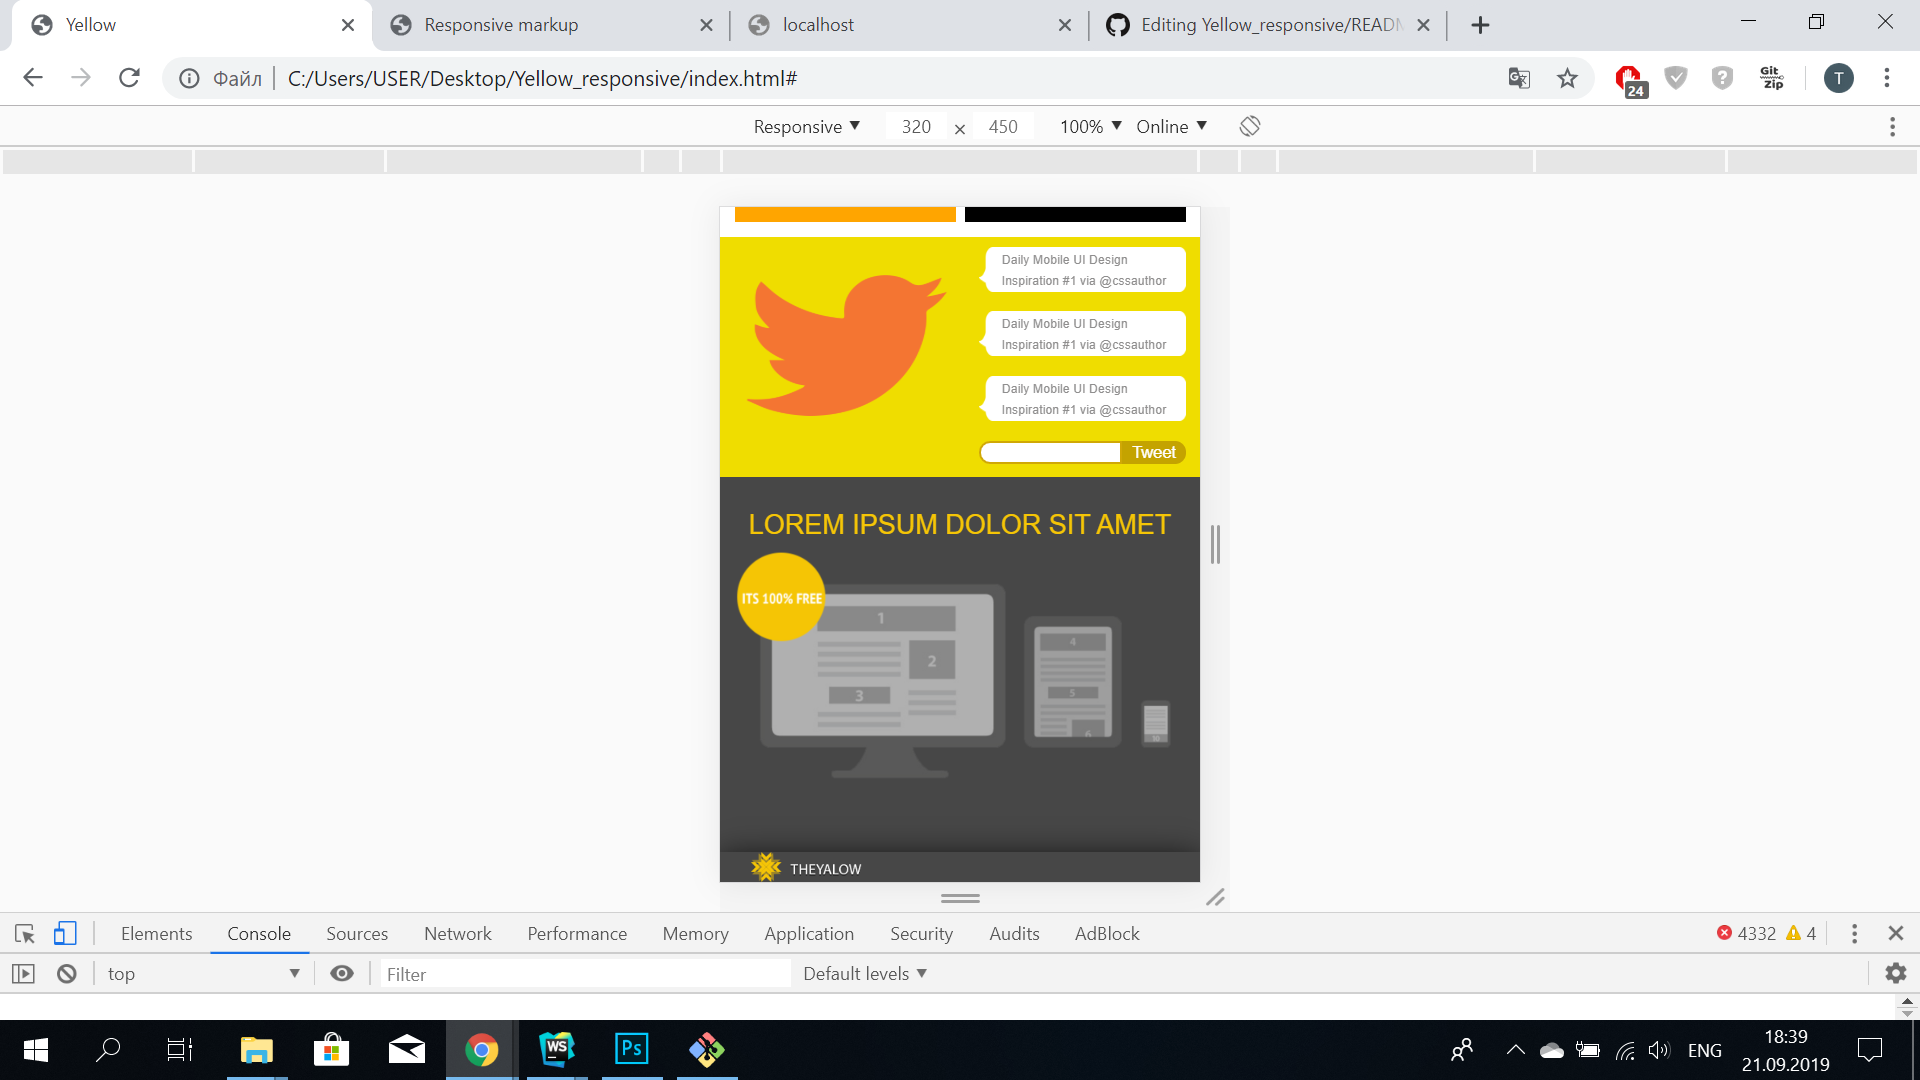The height and width of the screenshot is (1080, 1920).
Task: Switch to the Memory tab
Action: 695,933
